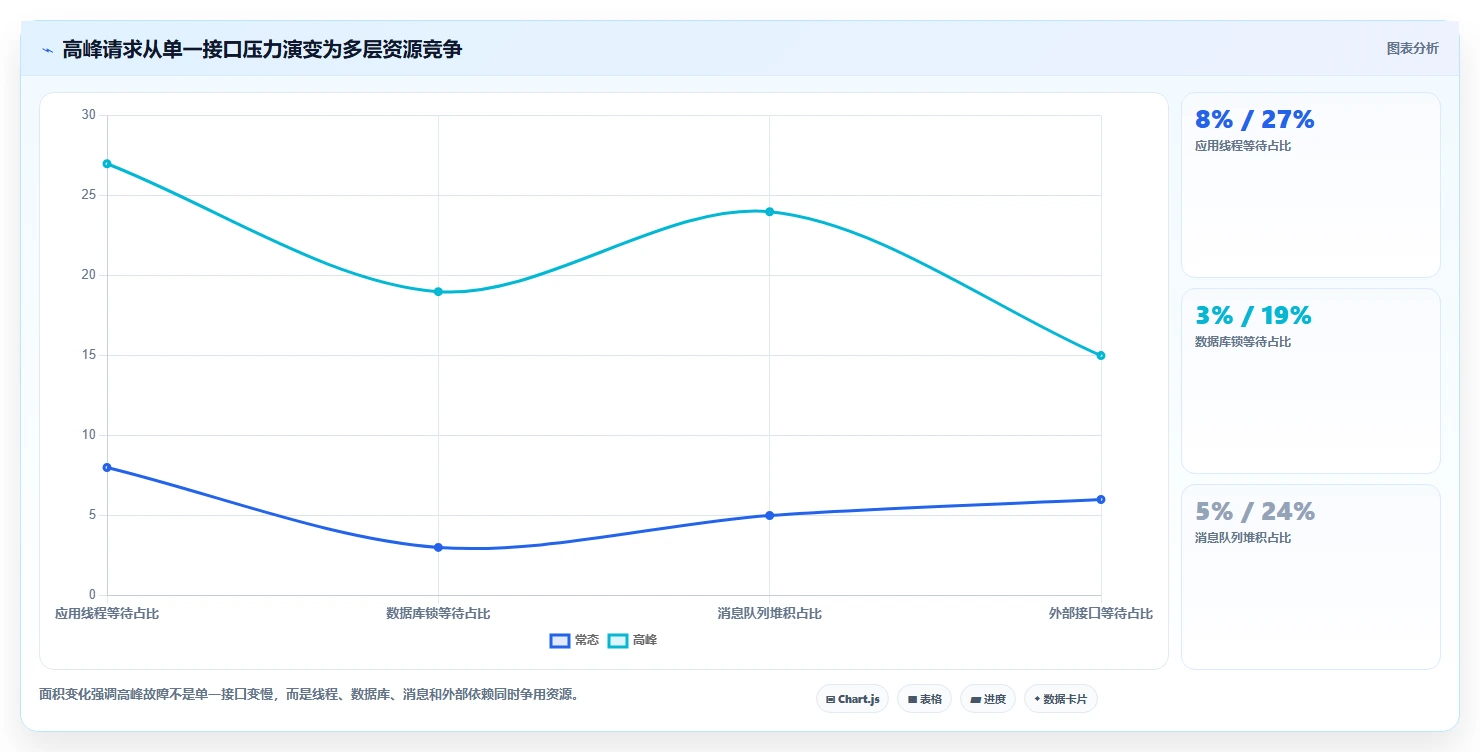Click the y-axis value 5
The image size is (1480, 752).
92,515
